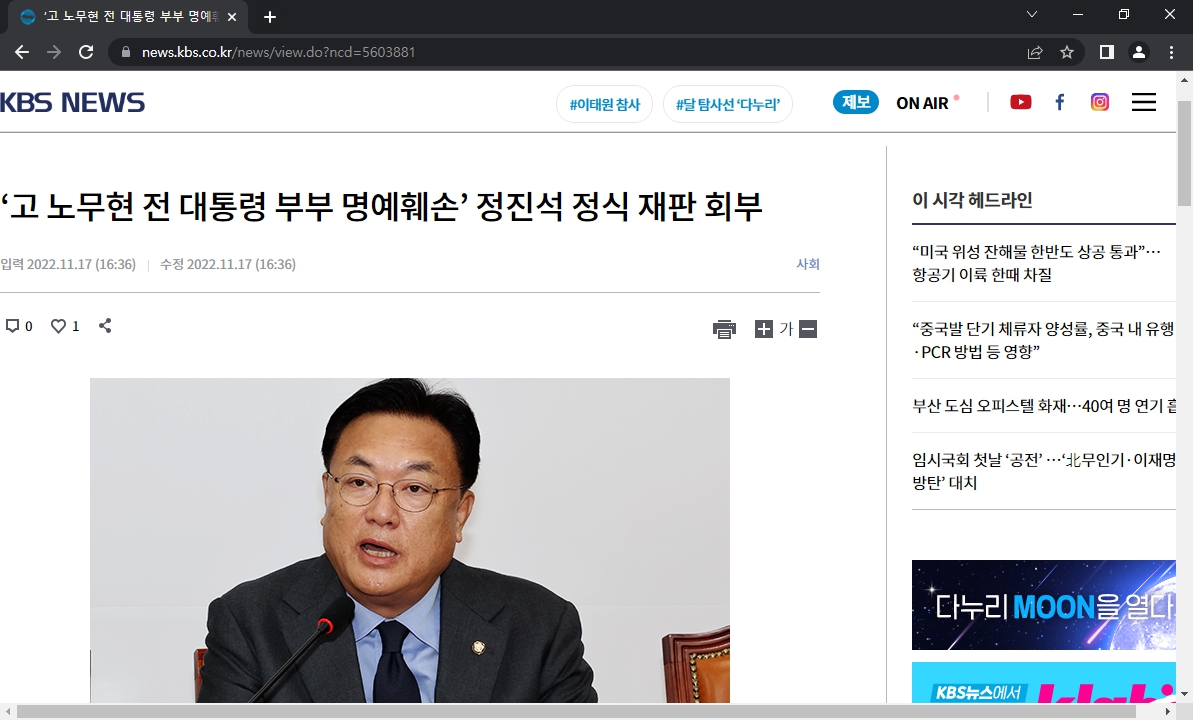The width and height of the screenshot is (1193, 720).
Task: Open Chrome three-dot menu
Action: [1171, 52]
